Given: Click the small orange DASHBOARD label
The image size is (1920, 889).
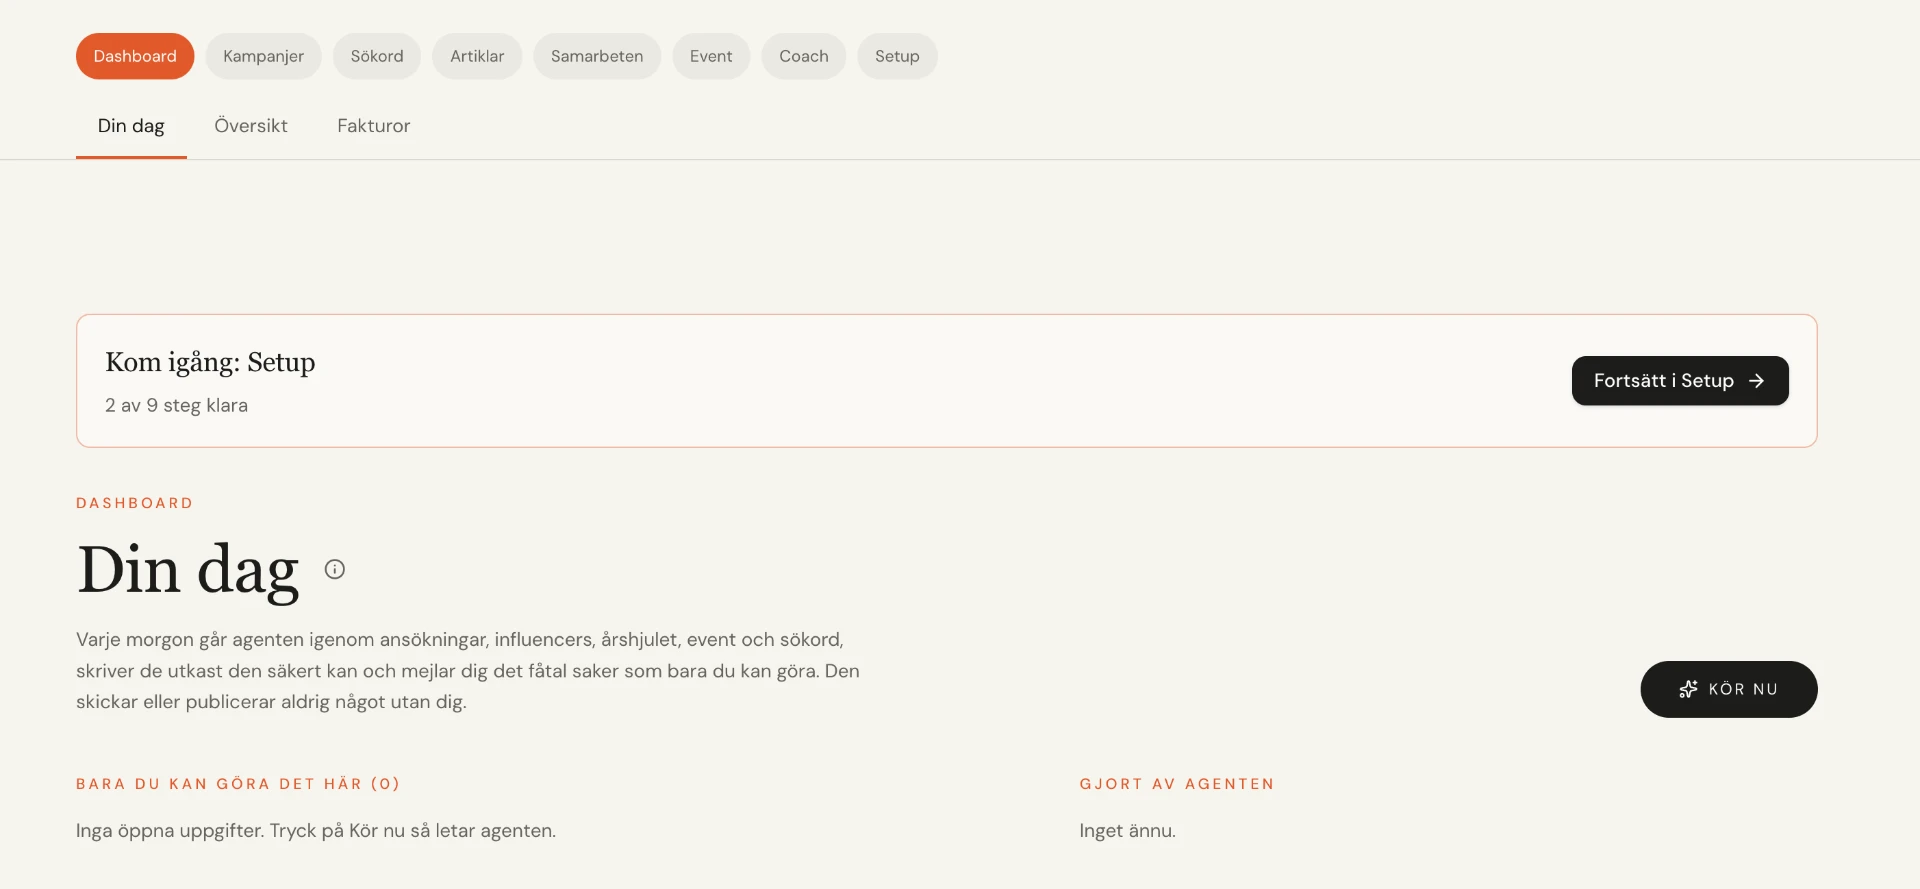Looking at the screenshot, I should coord(135,503).
